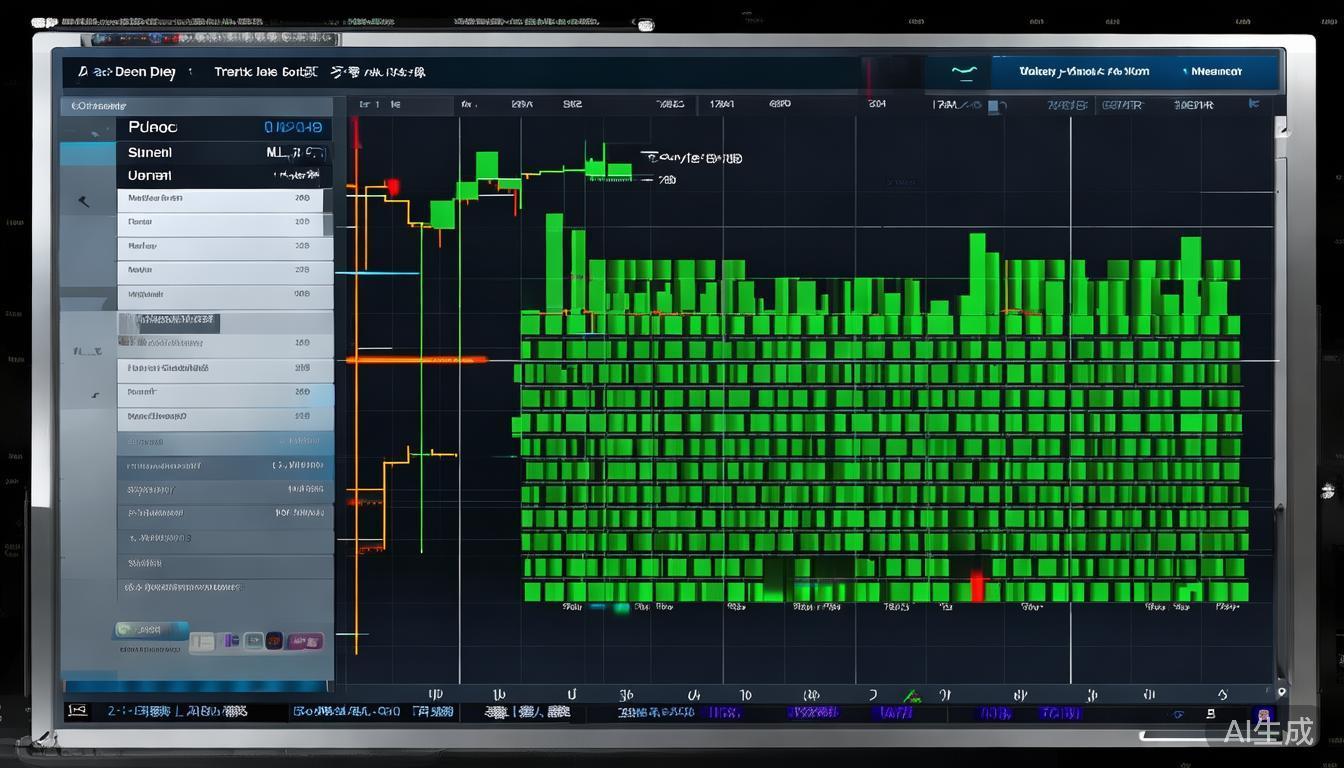1344x768 pixels.
Task: Open the Dach Deen Diey menu
Action: [x=126, y=72]
